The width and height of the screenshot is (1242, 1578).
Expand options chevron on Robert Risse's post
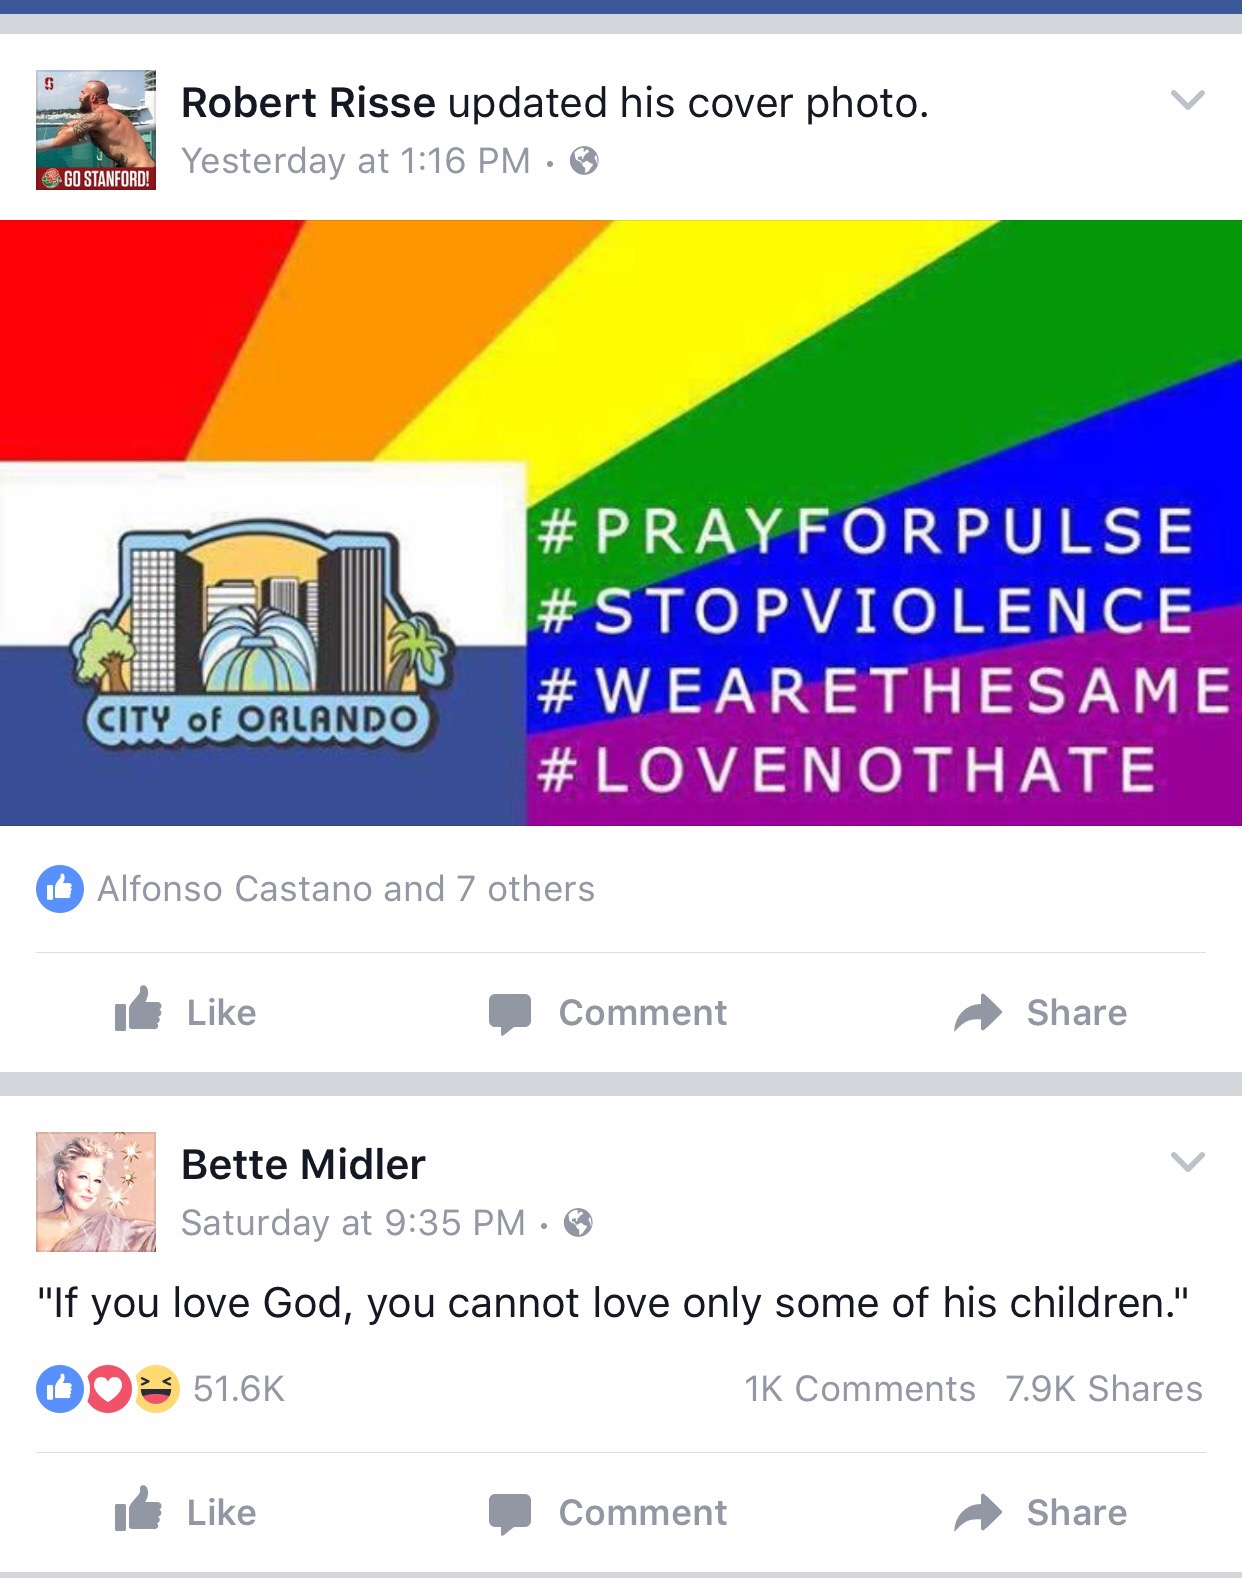tap(1187, 99)
